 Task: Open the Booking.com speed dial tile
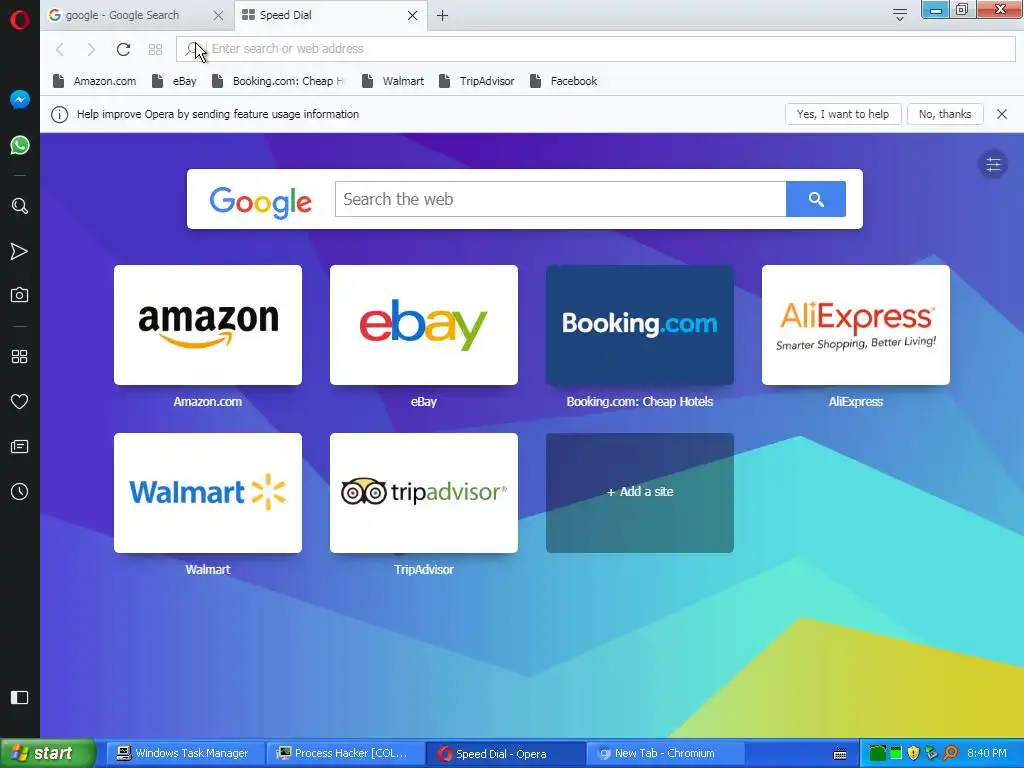click(640, 325)
